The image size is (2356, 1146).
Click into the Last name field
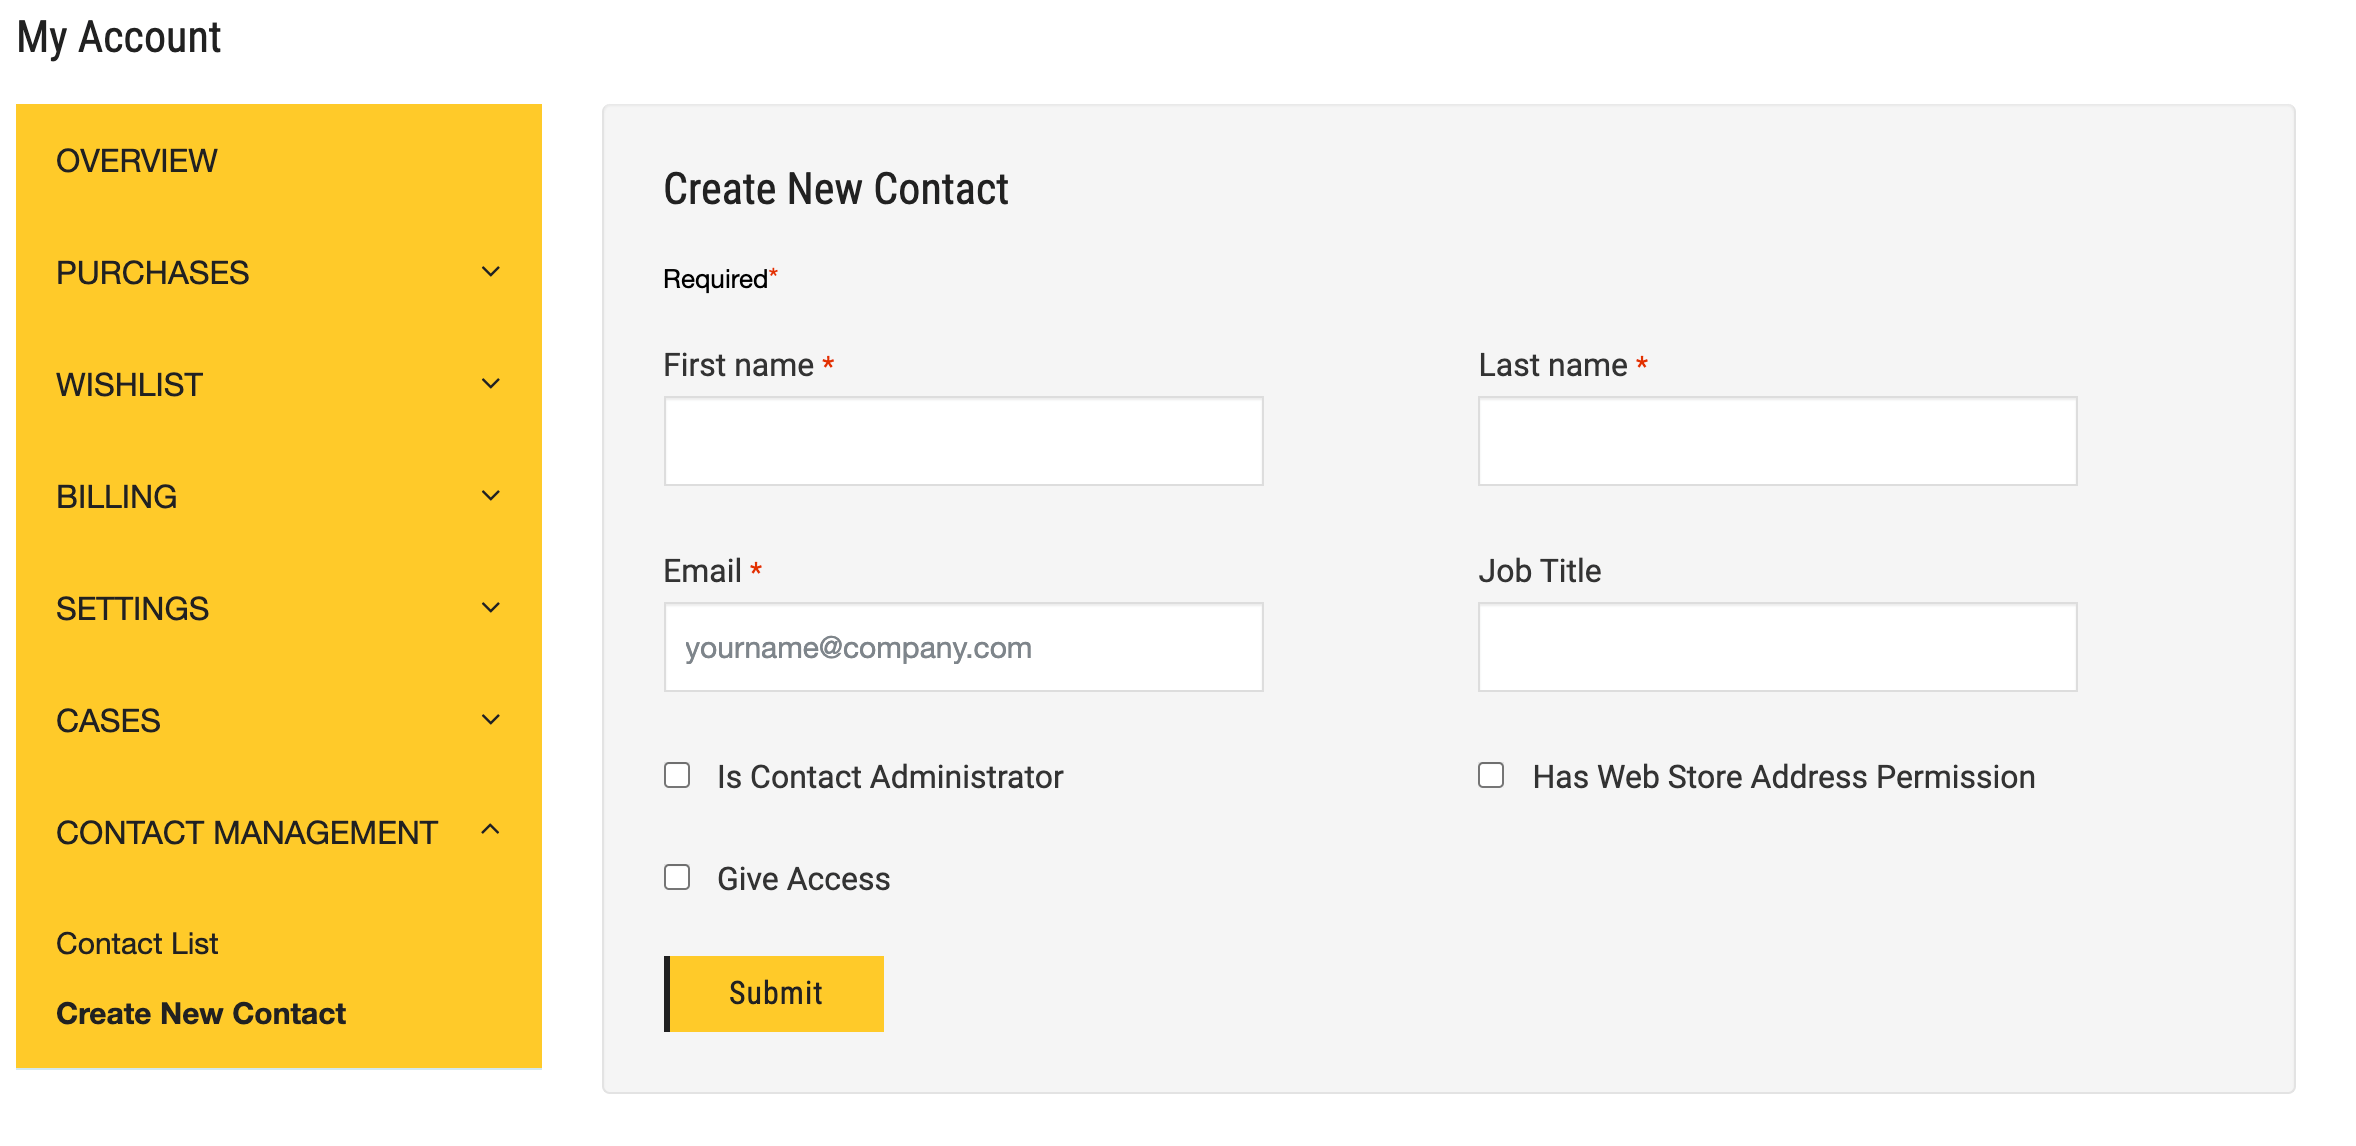[x=1777, y=441]
